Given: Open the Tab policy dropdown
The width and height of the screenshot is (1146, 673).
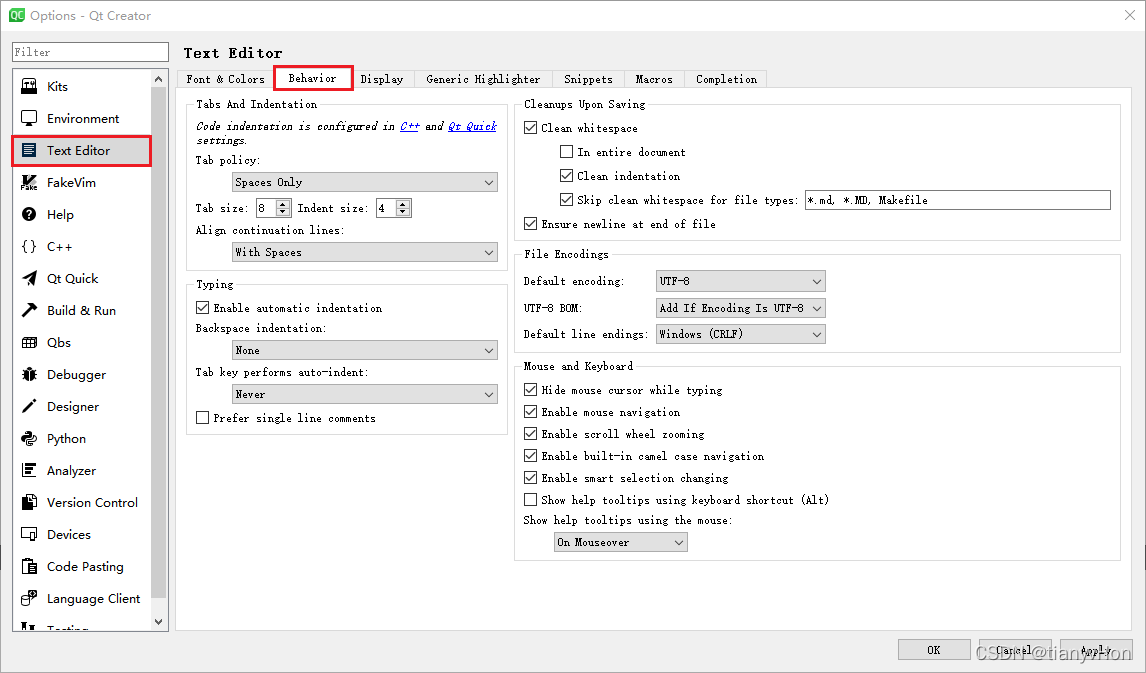Looking at the screenshot, I should click(365, 182).
